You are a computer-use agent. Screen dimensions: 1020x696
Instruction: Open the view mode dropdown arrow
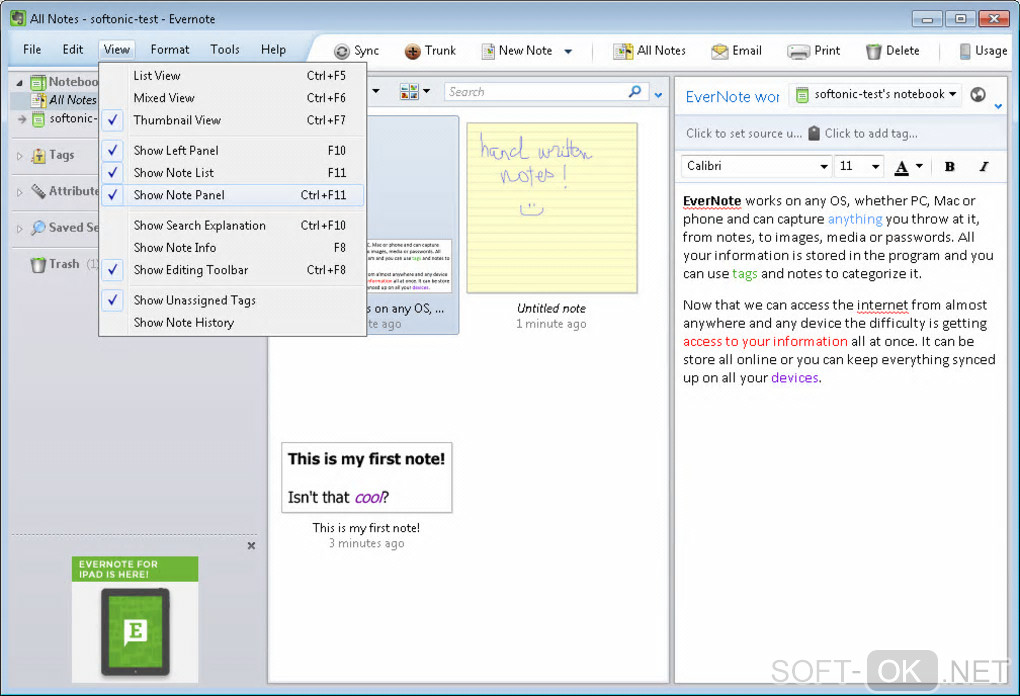pyautogui.click(x=427, y=92)
